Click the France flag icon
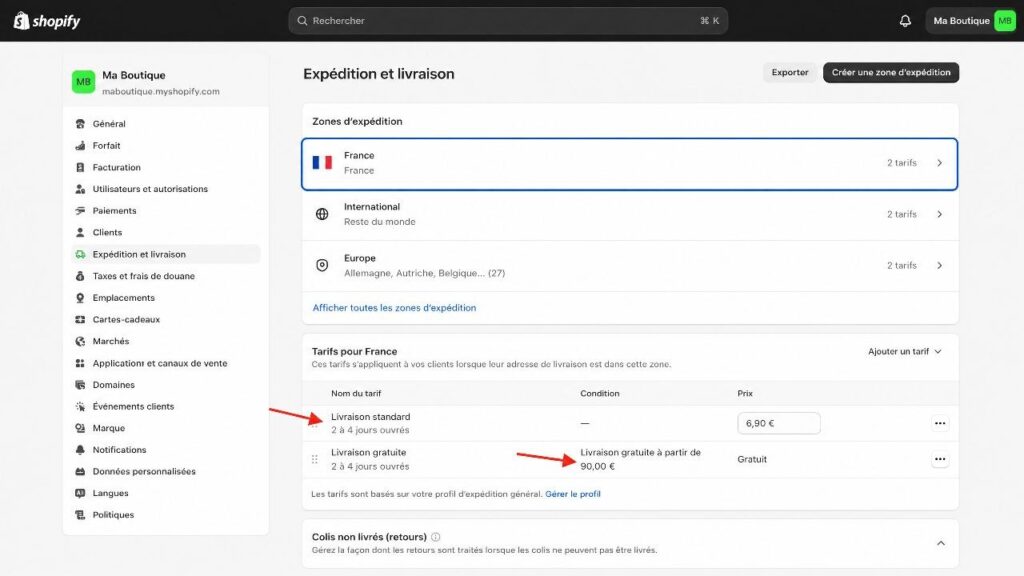 [x=322, y=163]
